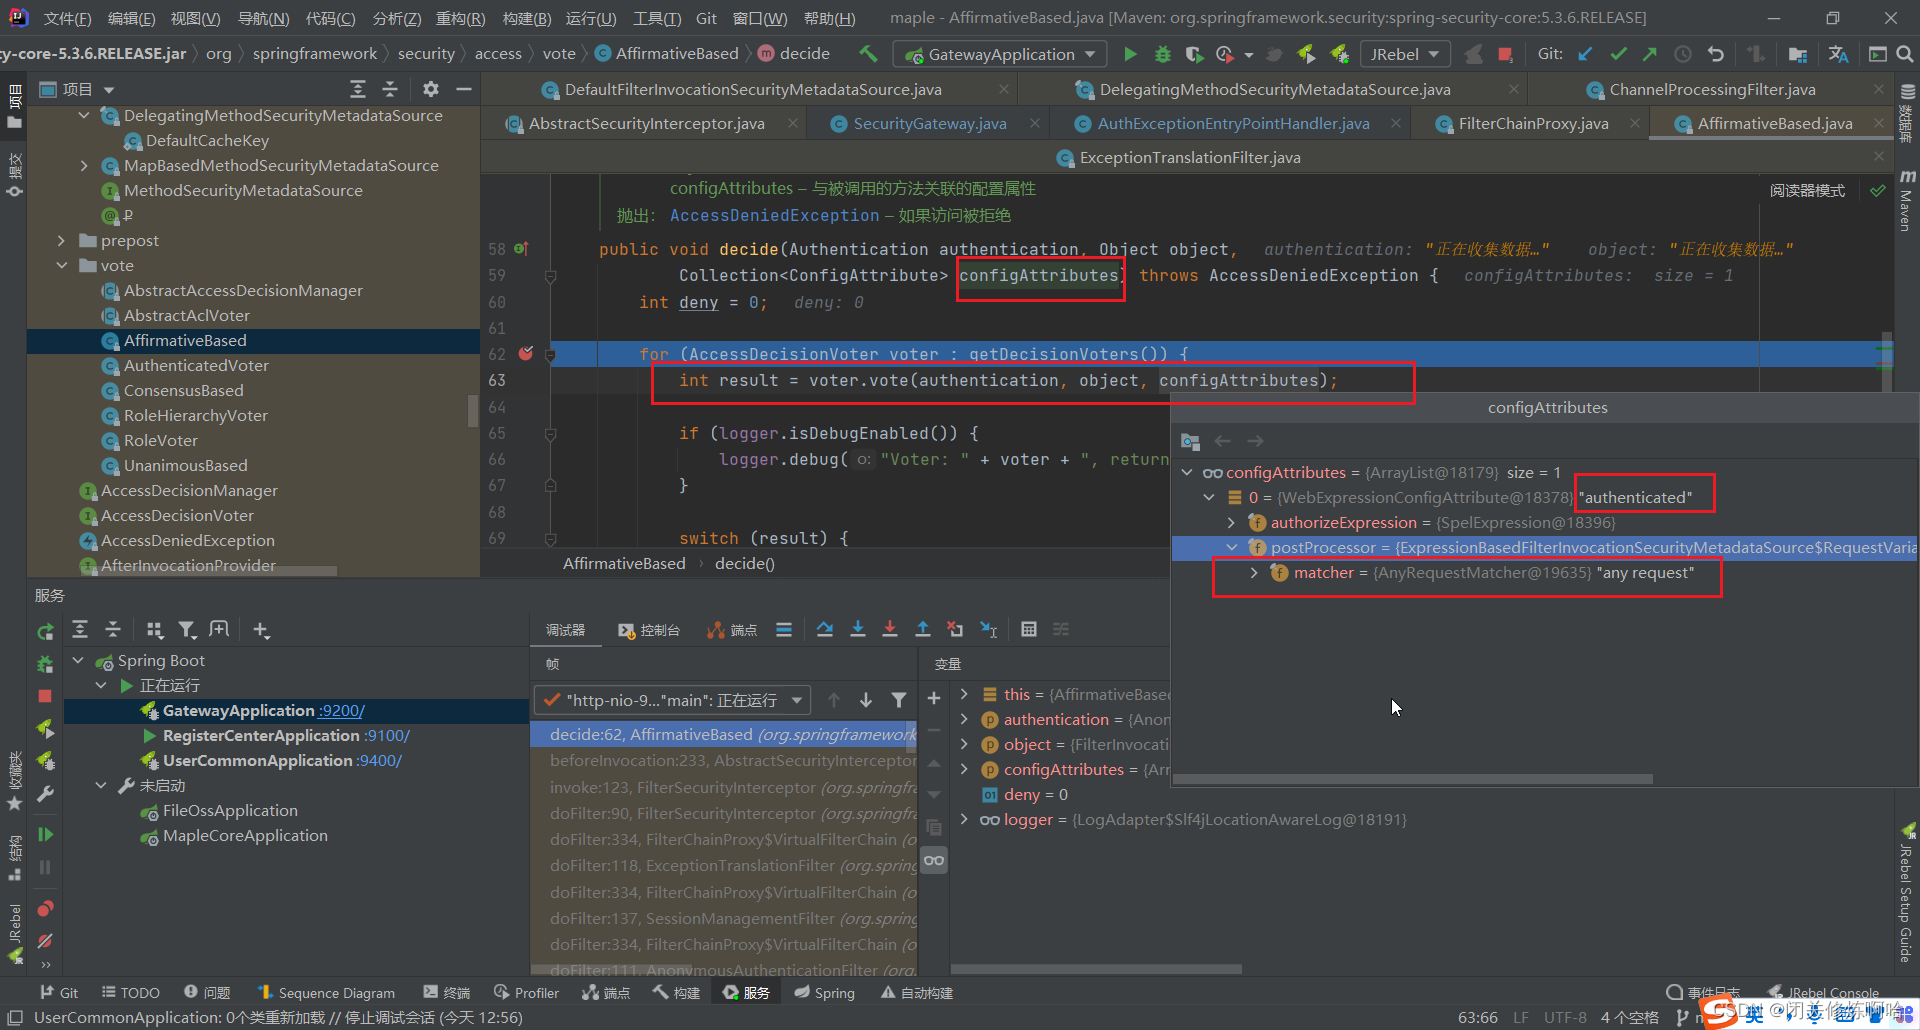
Task: Expand the matcher AnyRequestMatcher variable
Action: pos(1254,572)
